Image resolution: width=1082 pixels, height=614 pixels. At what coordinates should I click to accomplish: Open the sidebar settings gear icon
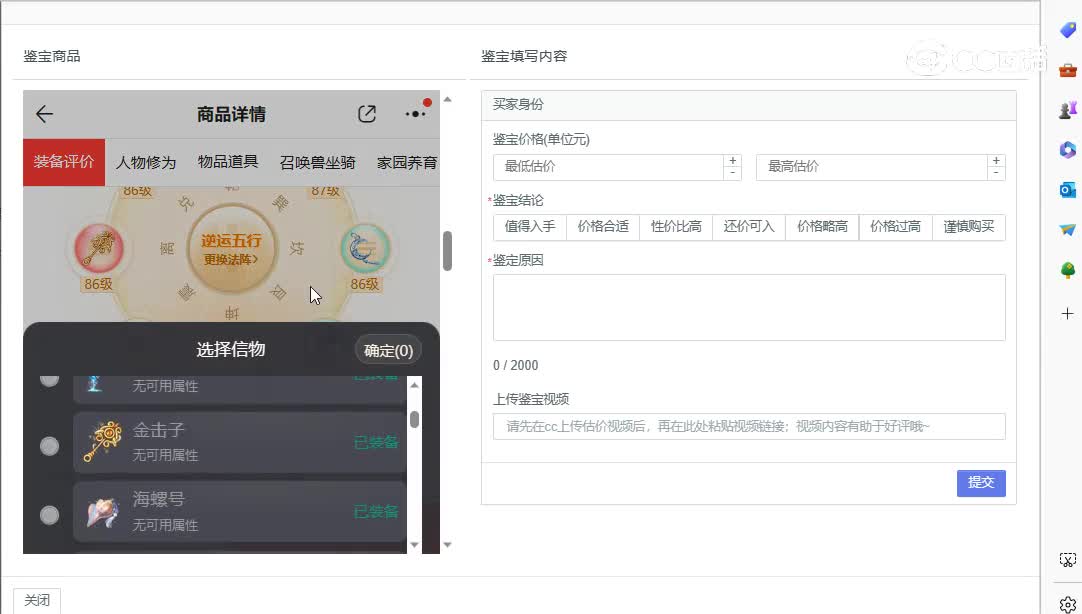(x=1068, y=604)
